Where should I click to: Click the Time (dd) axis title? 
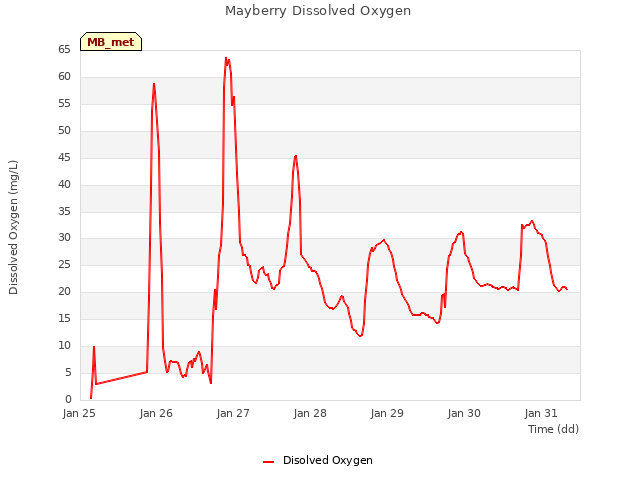553,429
